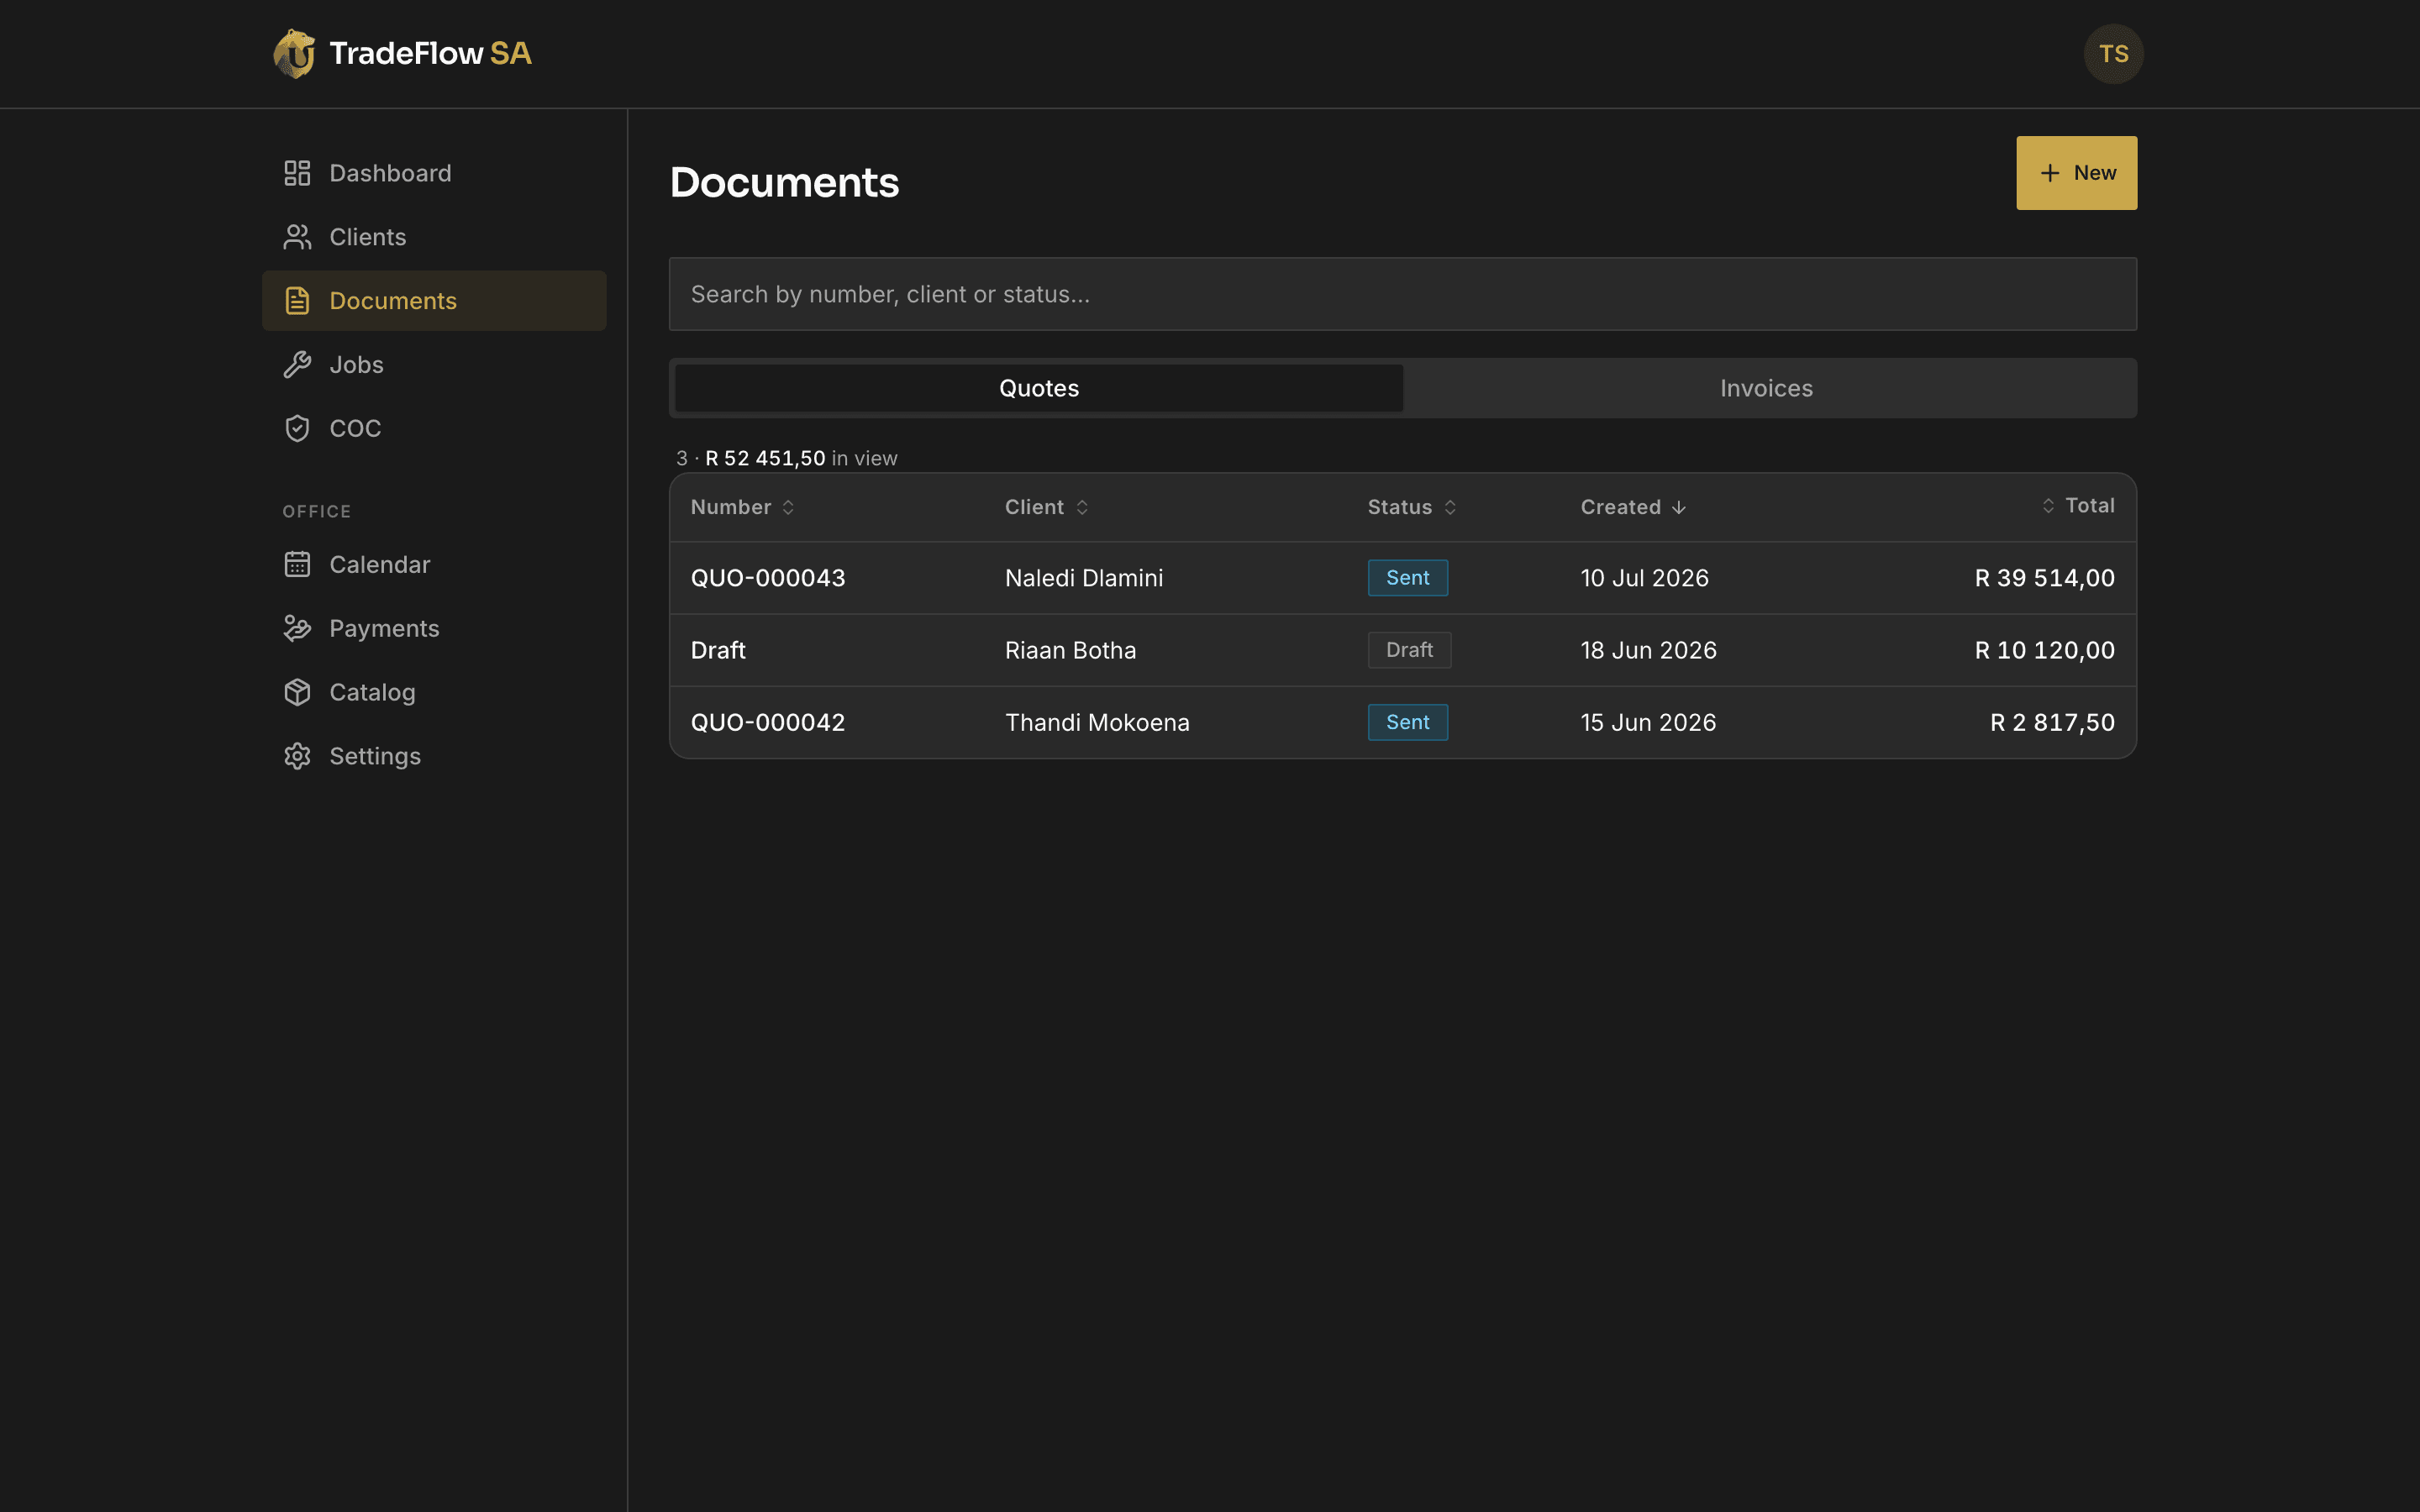Image resolution: width=2420 pixels, height=1512 pixels.
Task: Click the Clients people icon
Action: pos(297,237)
